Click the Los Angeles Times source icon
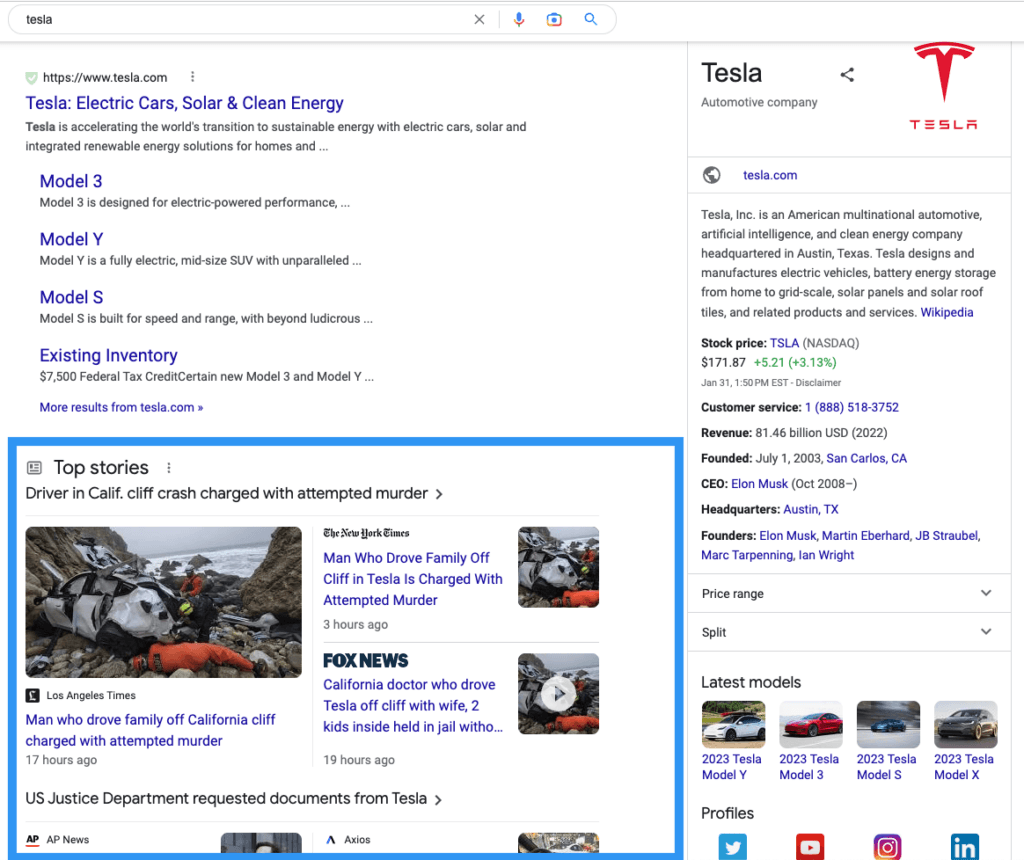This screenshot has height=860, width=1024. point(33,695)
